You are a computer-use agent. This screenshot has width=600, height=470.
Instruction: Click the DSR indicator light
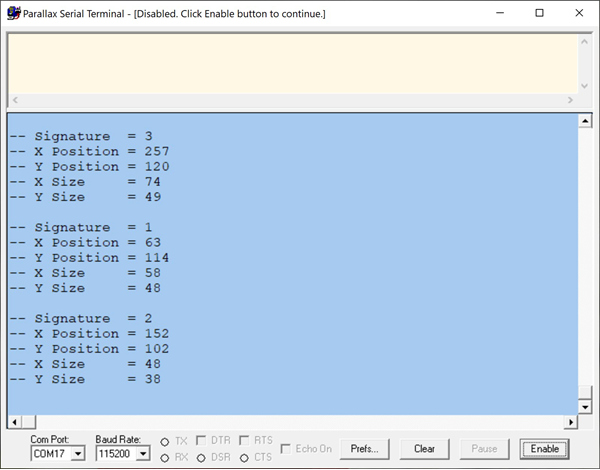click(x=203, y=458)
